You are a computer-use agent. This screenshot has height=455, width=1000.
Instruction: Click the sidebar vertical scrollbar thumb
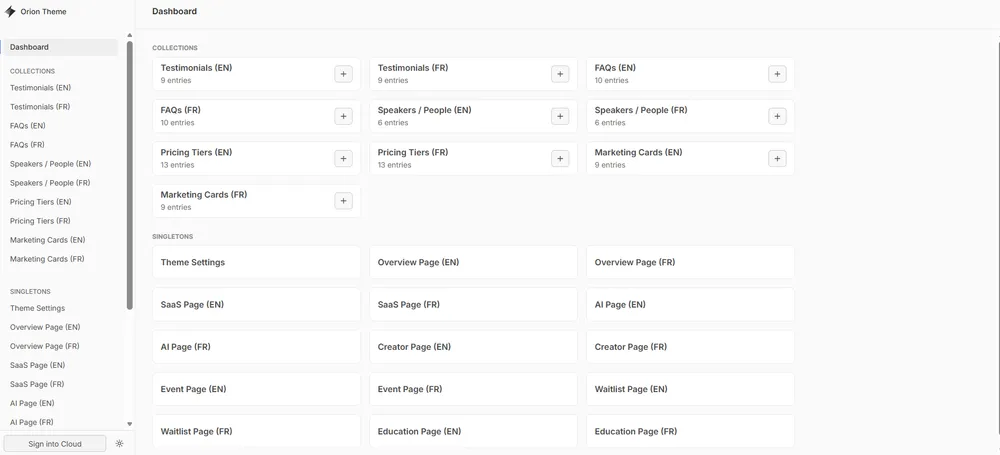click(129, 175)
